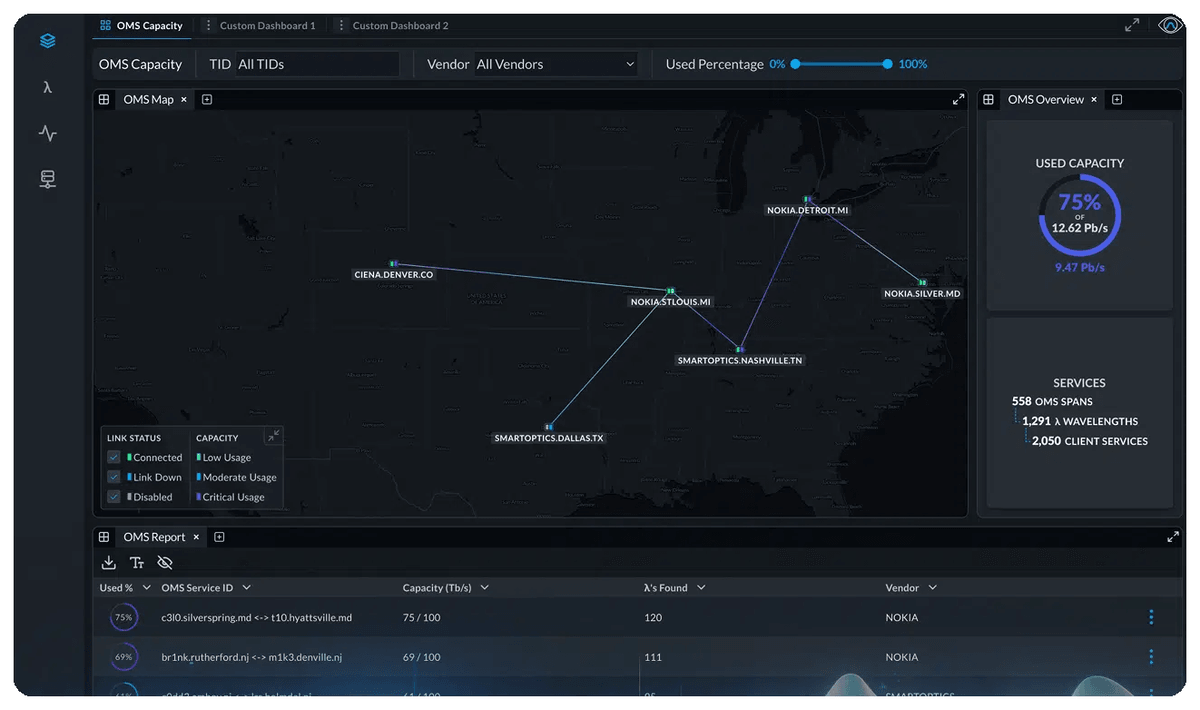This screenshot has height=710, width=1200.
Task: Click grid layout icon beside OMS Map tab
Action: (x=104, y=99)
